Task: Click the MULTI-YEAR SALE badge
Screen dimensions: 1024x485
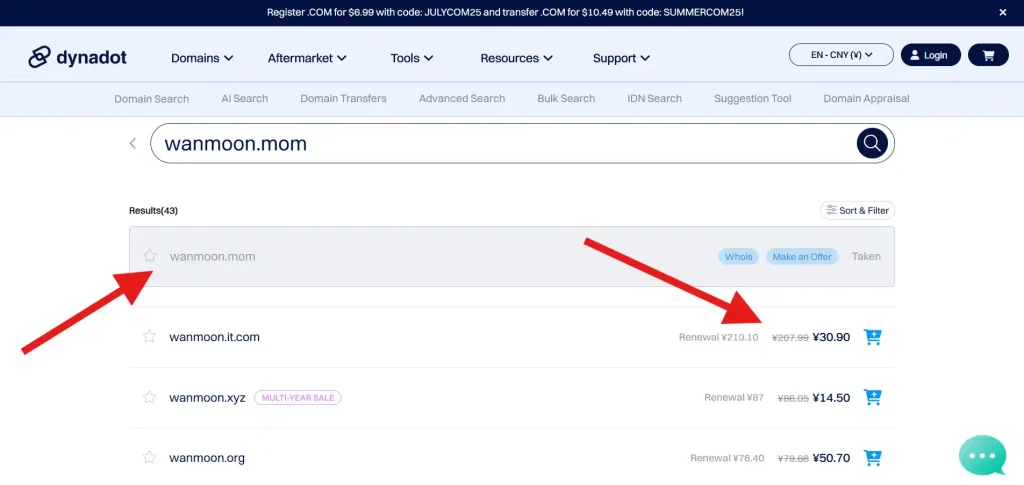Action: [298, 398]
